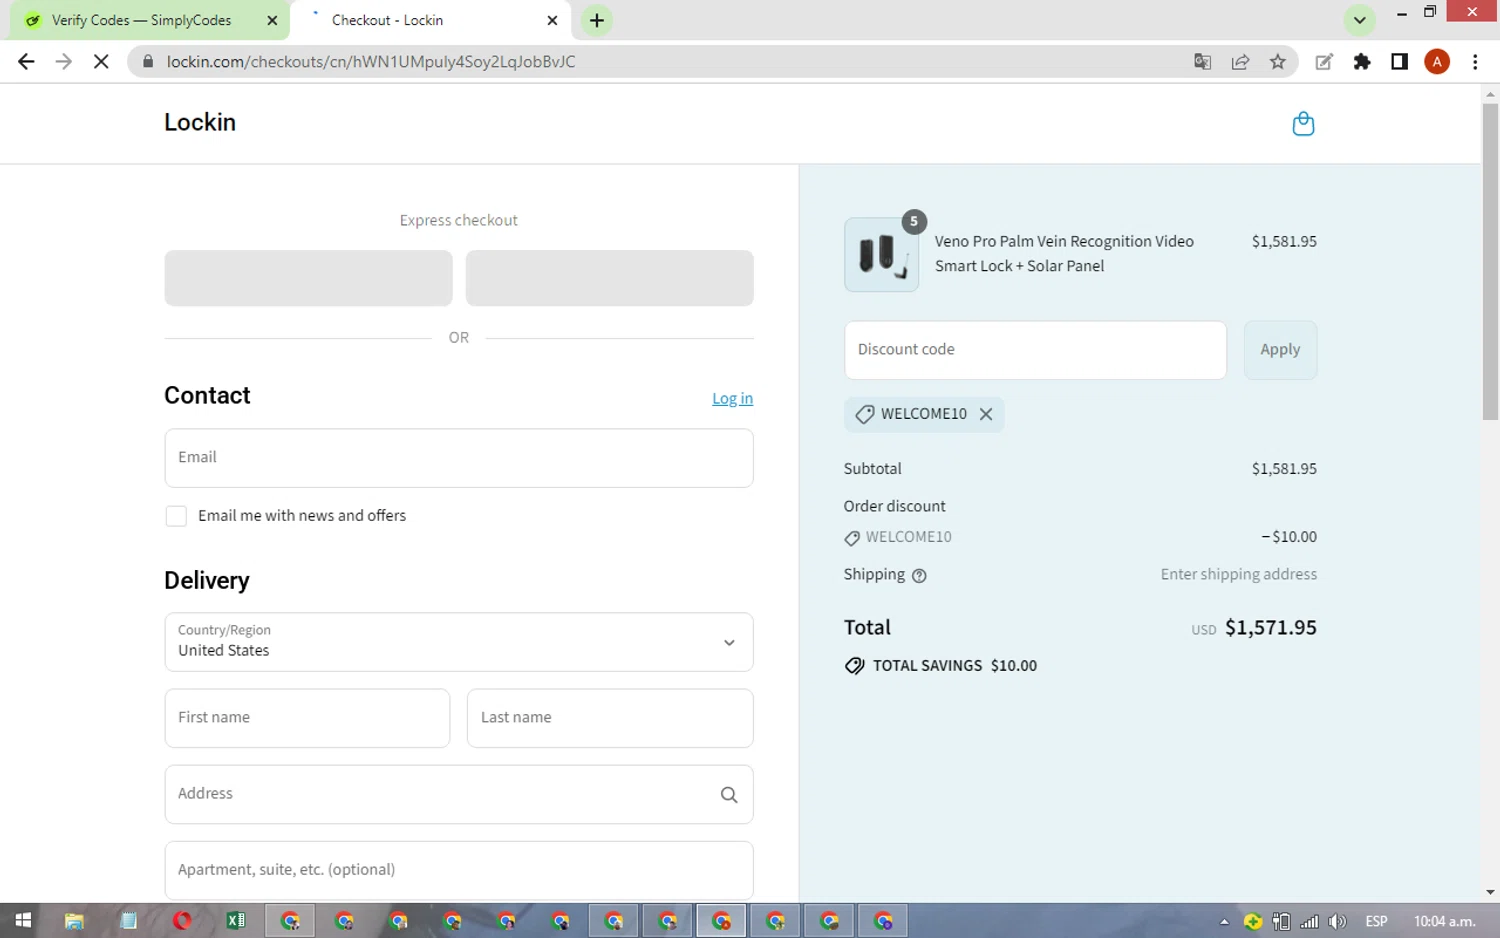The width and height of the screenshot is (1500, 938).
Task: Select the Checkout - Lockin tab
Action: point(387,20)
